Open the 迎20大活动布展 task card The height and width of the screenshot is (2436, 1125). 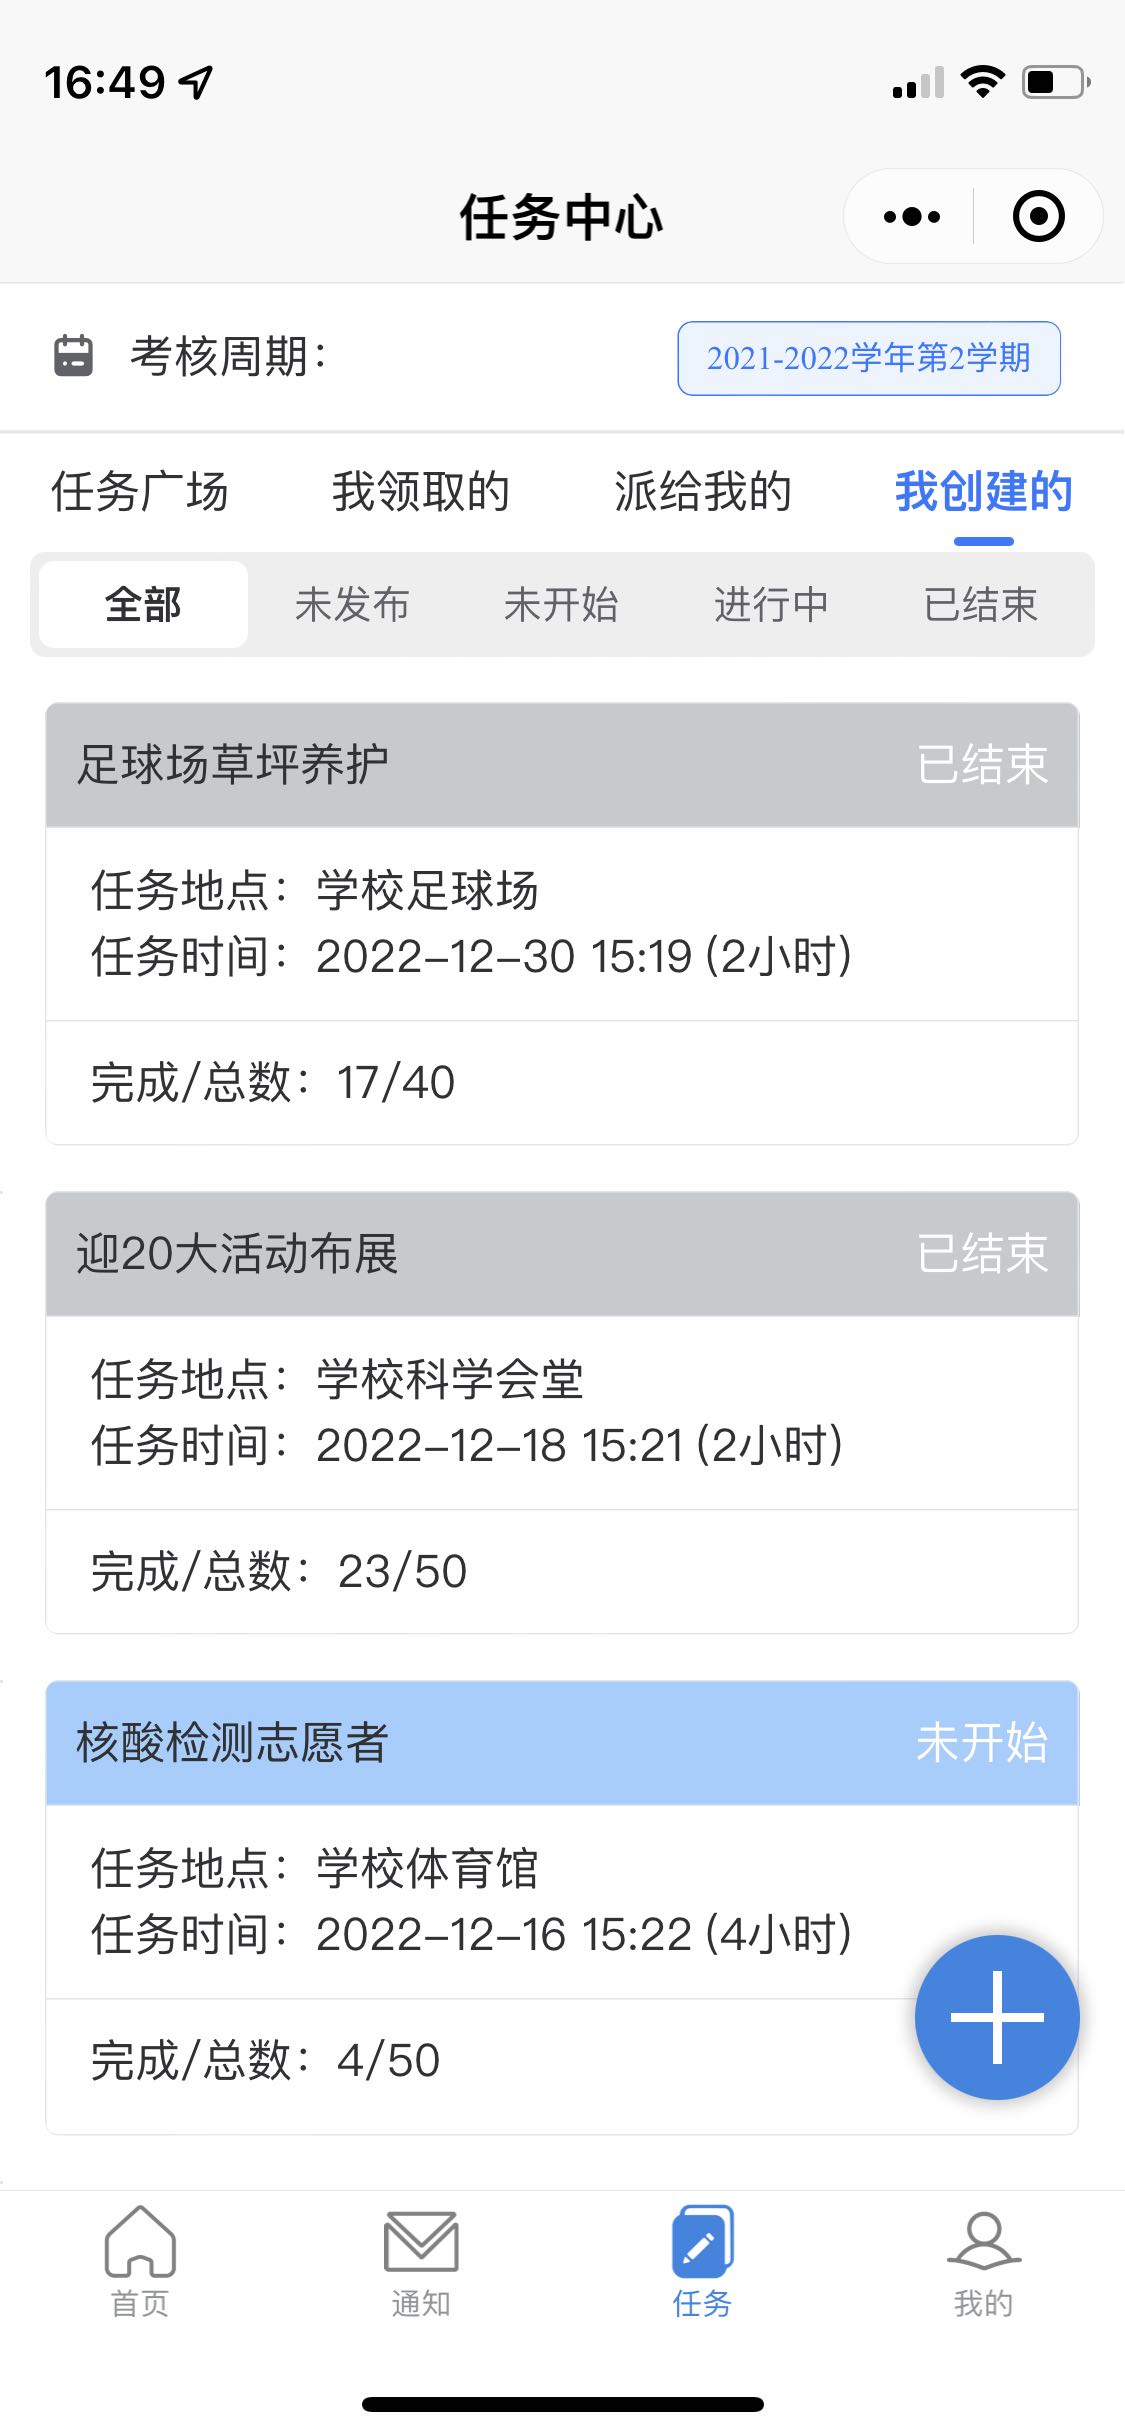click(562, 1413)
